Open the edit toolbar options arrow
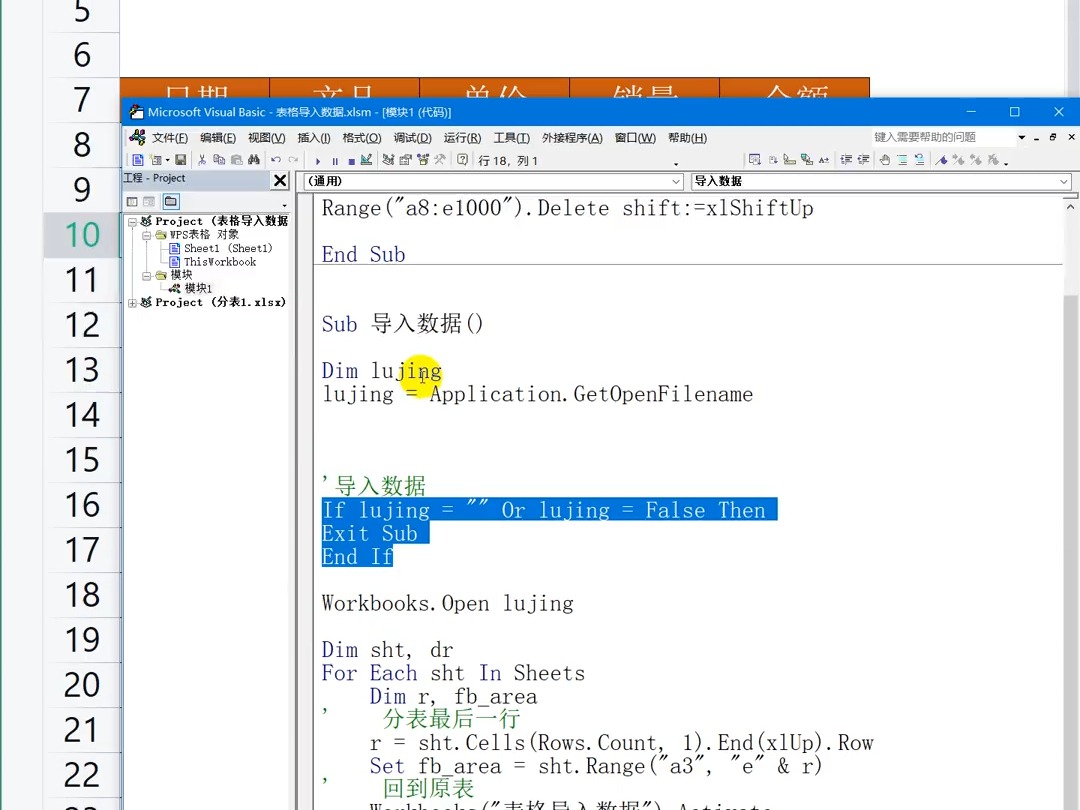This screenshot has width=1080, height=810. click(x=1006, y=164)
